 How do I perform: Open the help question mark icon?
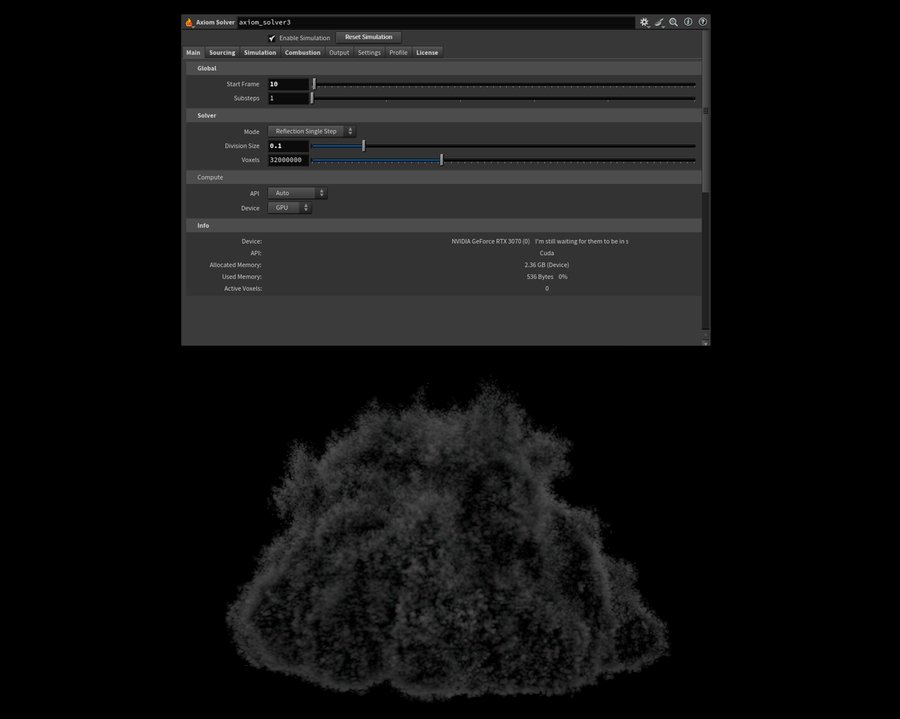pos(703,22)
